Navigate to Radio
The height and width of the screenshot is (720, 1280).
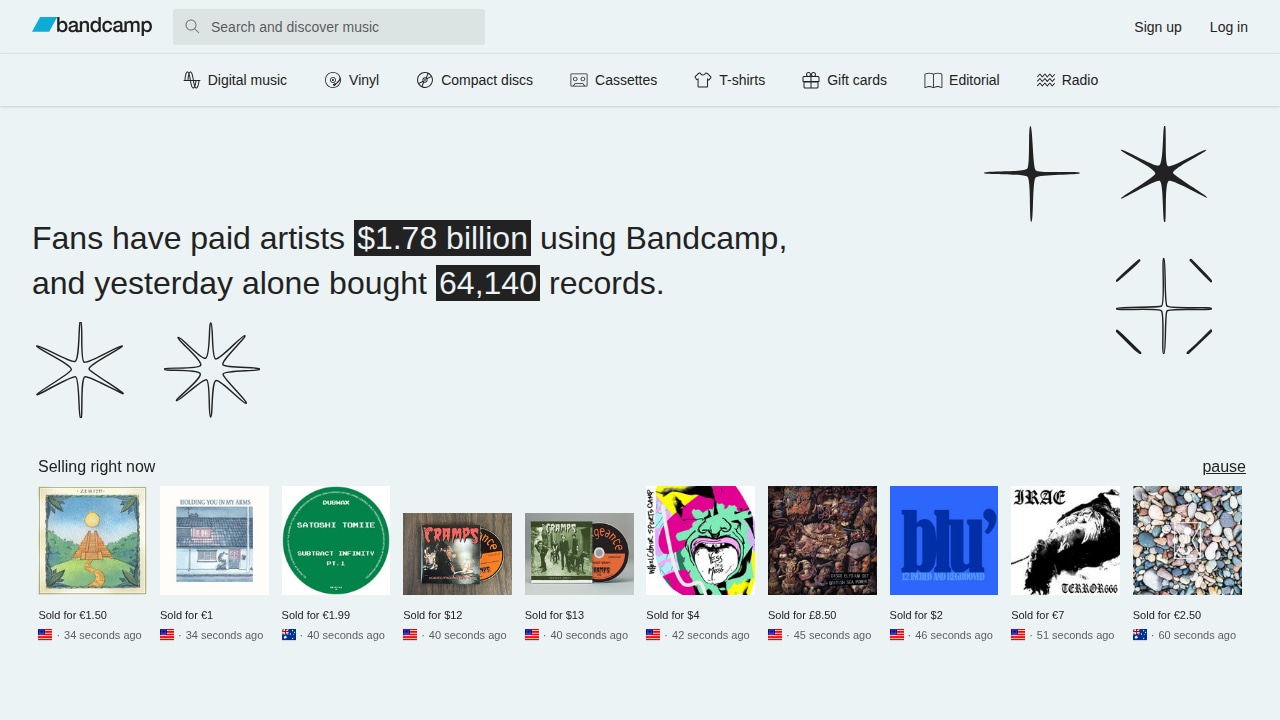(x=1068, y=80)
